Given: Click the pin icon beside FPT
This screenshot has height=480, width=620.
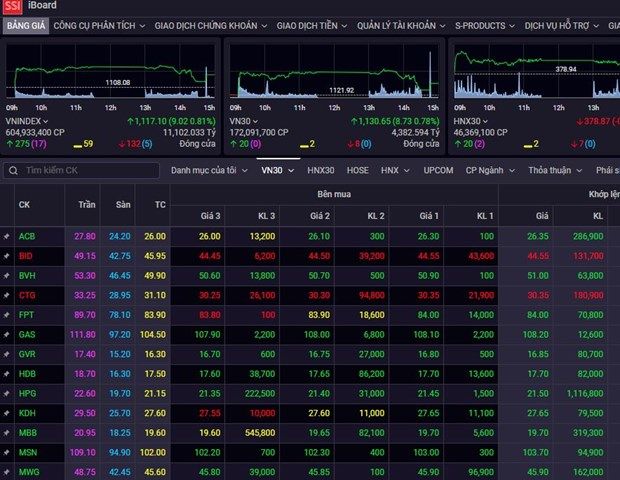Looking at the screenshot, I should click(7, 314).
